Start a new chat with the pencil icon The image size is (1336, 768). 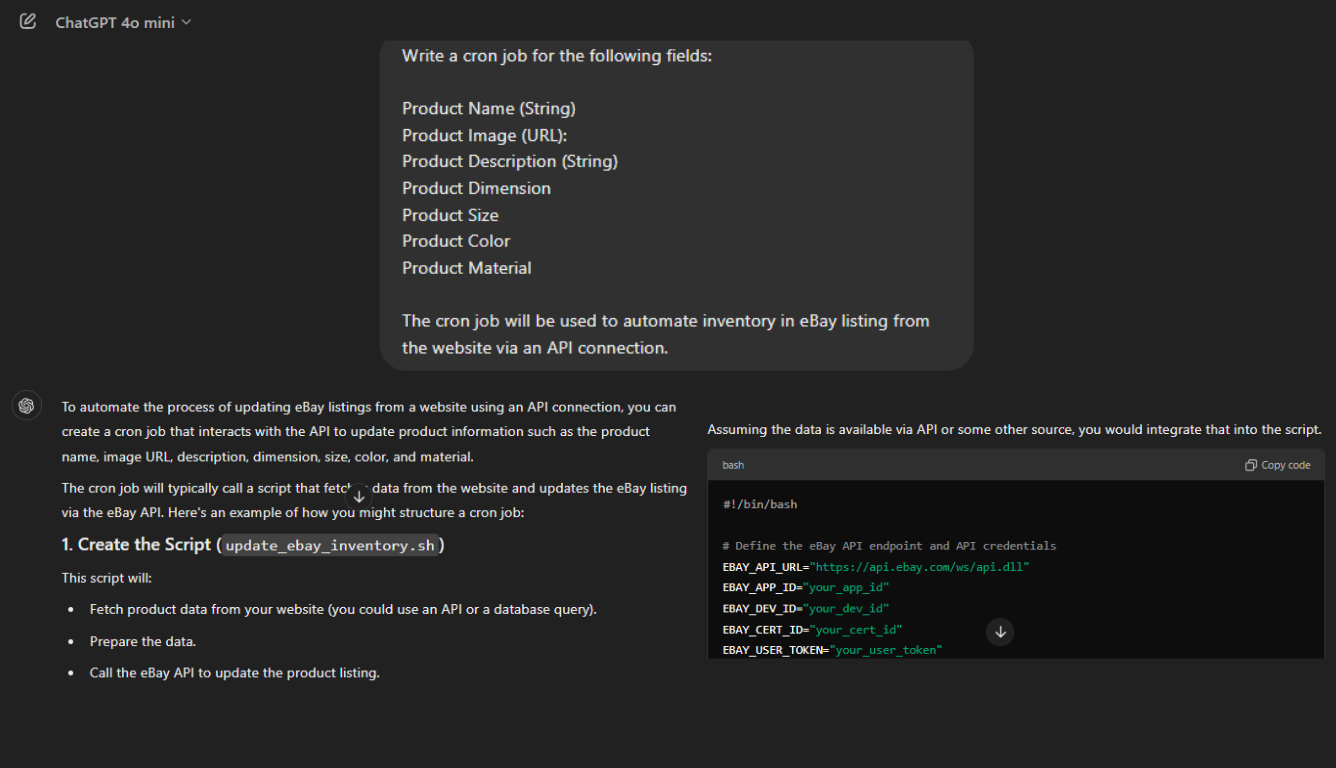pyautogui.click(x=28, y=21)
